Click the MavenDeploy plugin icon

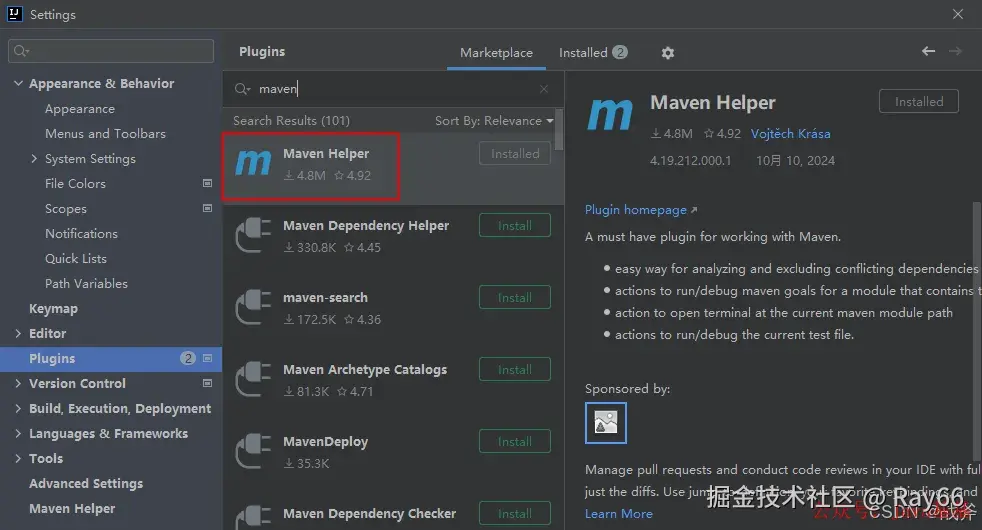pos(253,451)
